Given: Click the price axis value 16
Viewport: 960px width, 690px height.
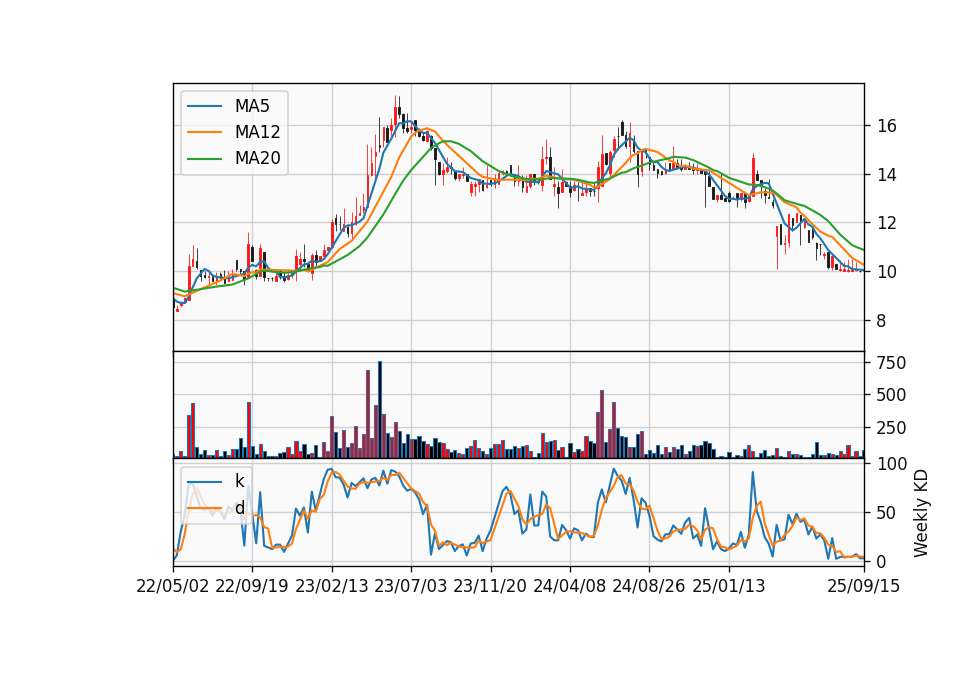Looking at the screenshot, I should click(x=887, y=126).
